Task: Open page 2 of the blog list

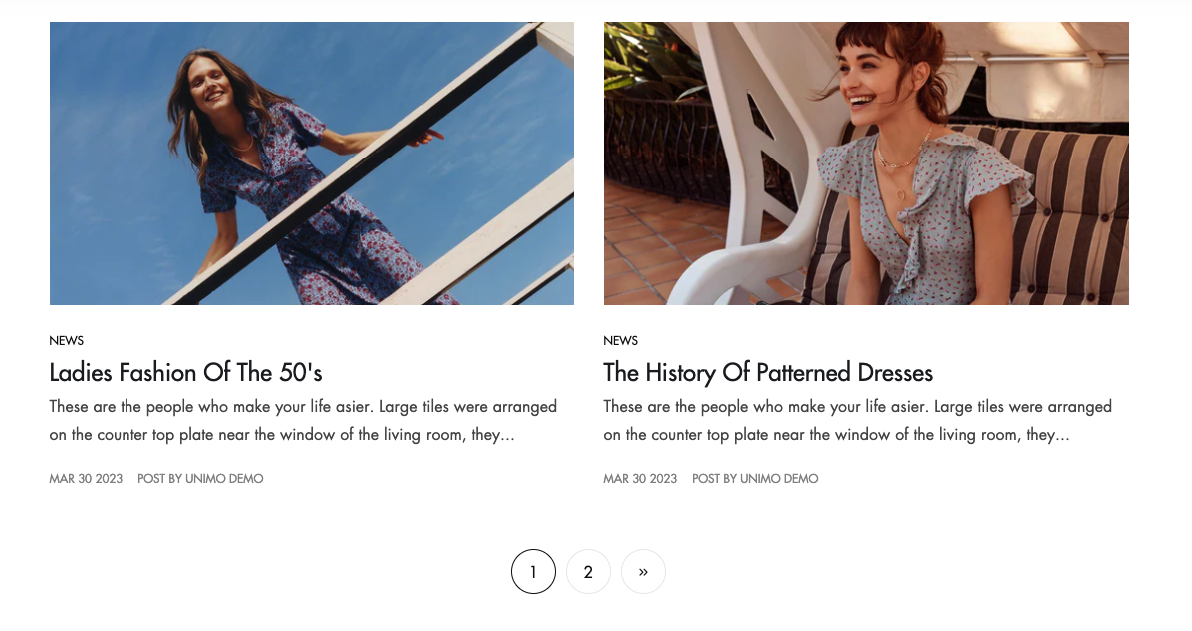Action: click(x=588, y=572)
